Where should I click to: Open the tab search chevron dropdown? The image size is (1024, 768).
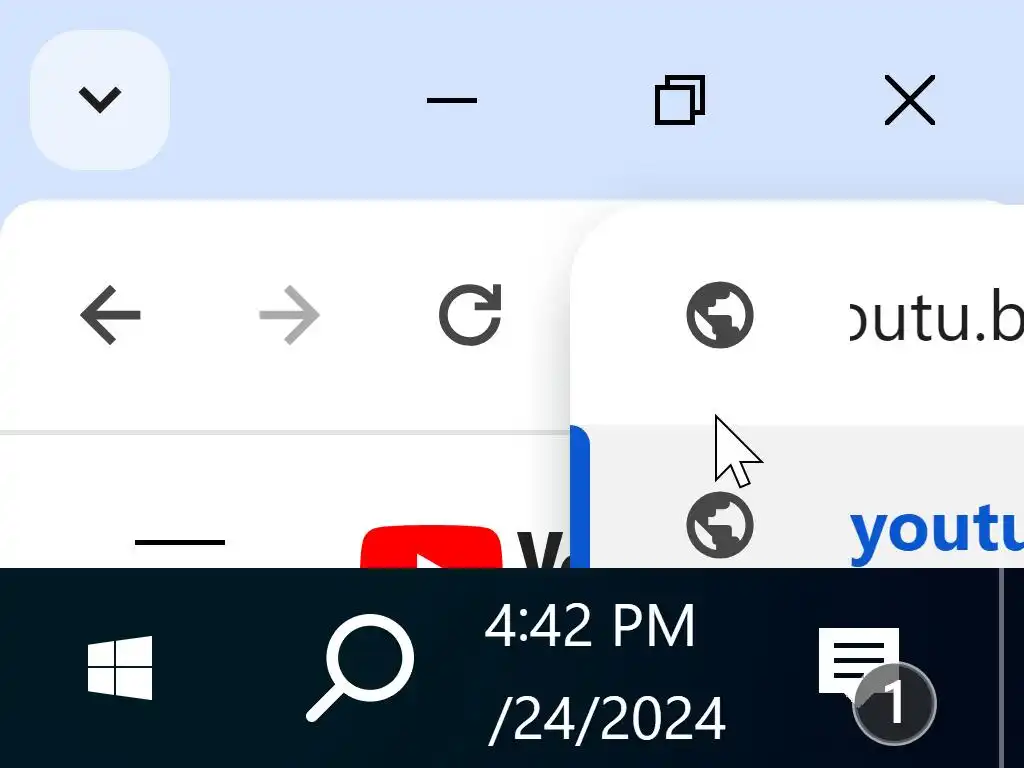click(100, 100)
